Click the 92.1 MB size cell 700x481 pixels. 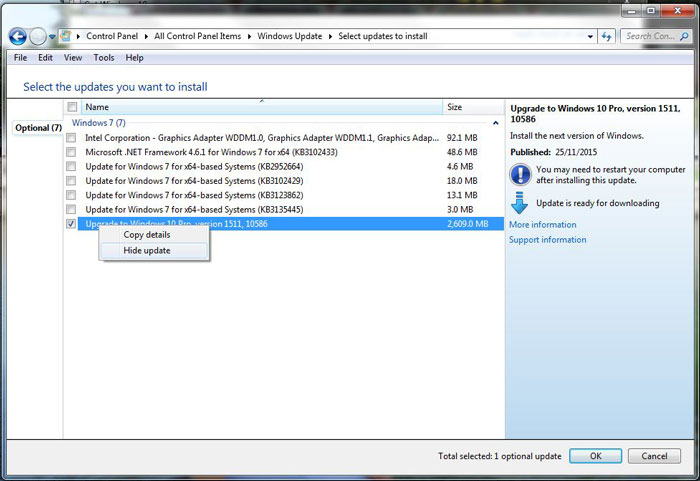pos(462,138)
